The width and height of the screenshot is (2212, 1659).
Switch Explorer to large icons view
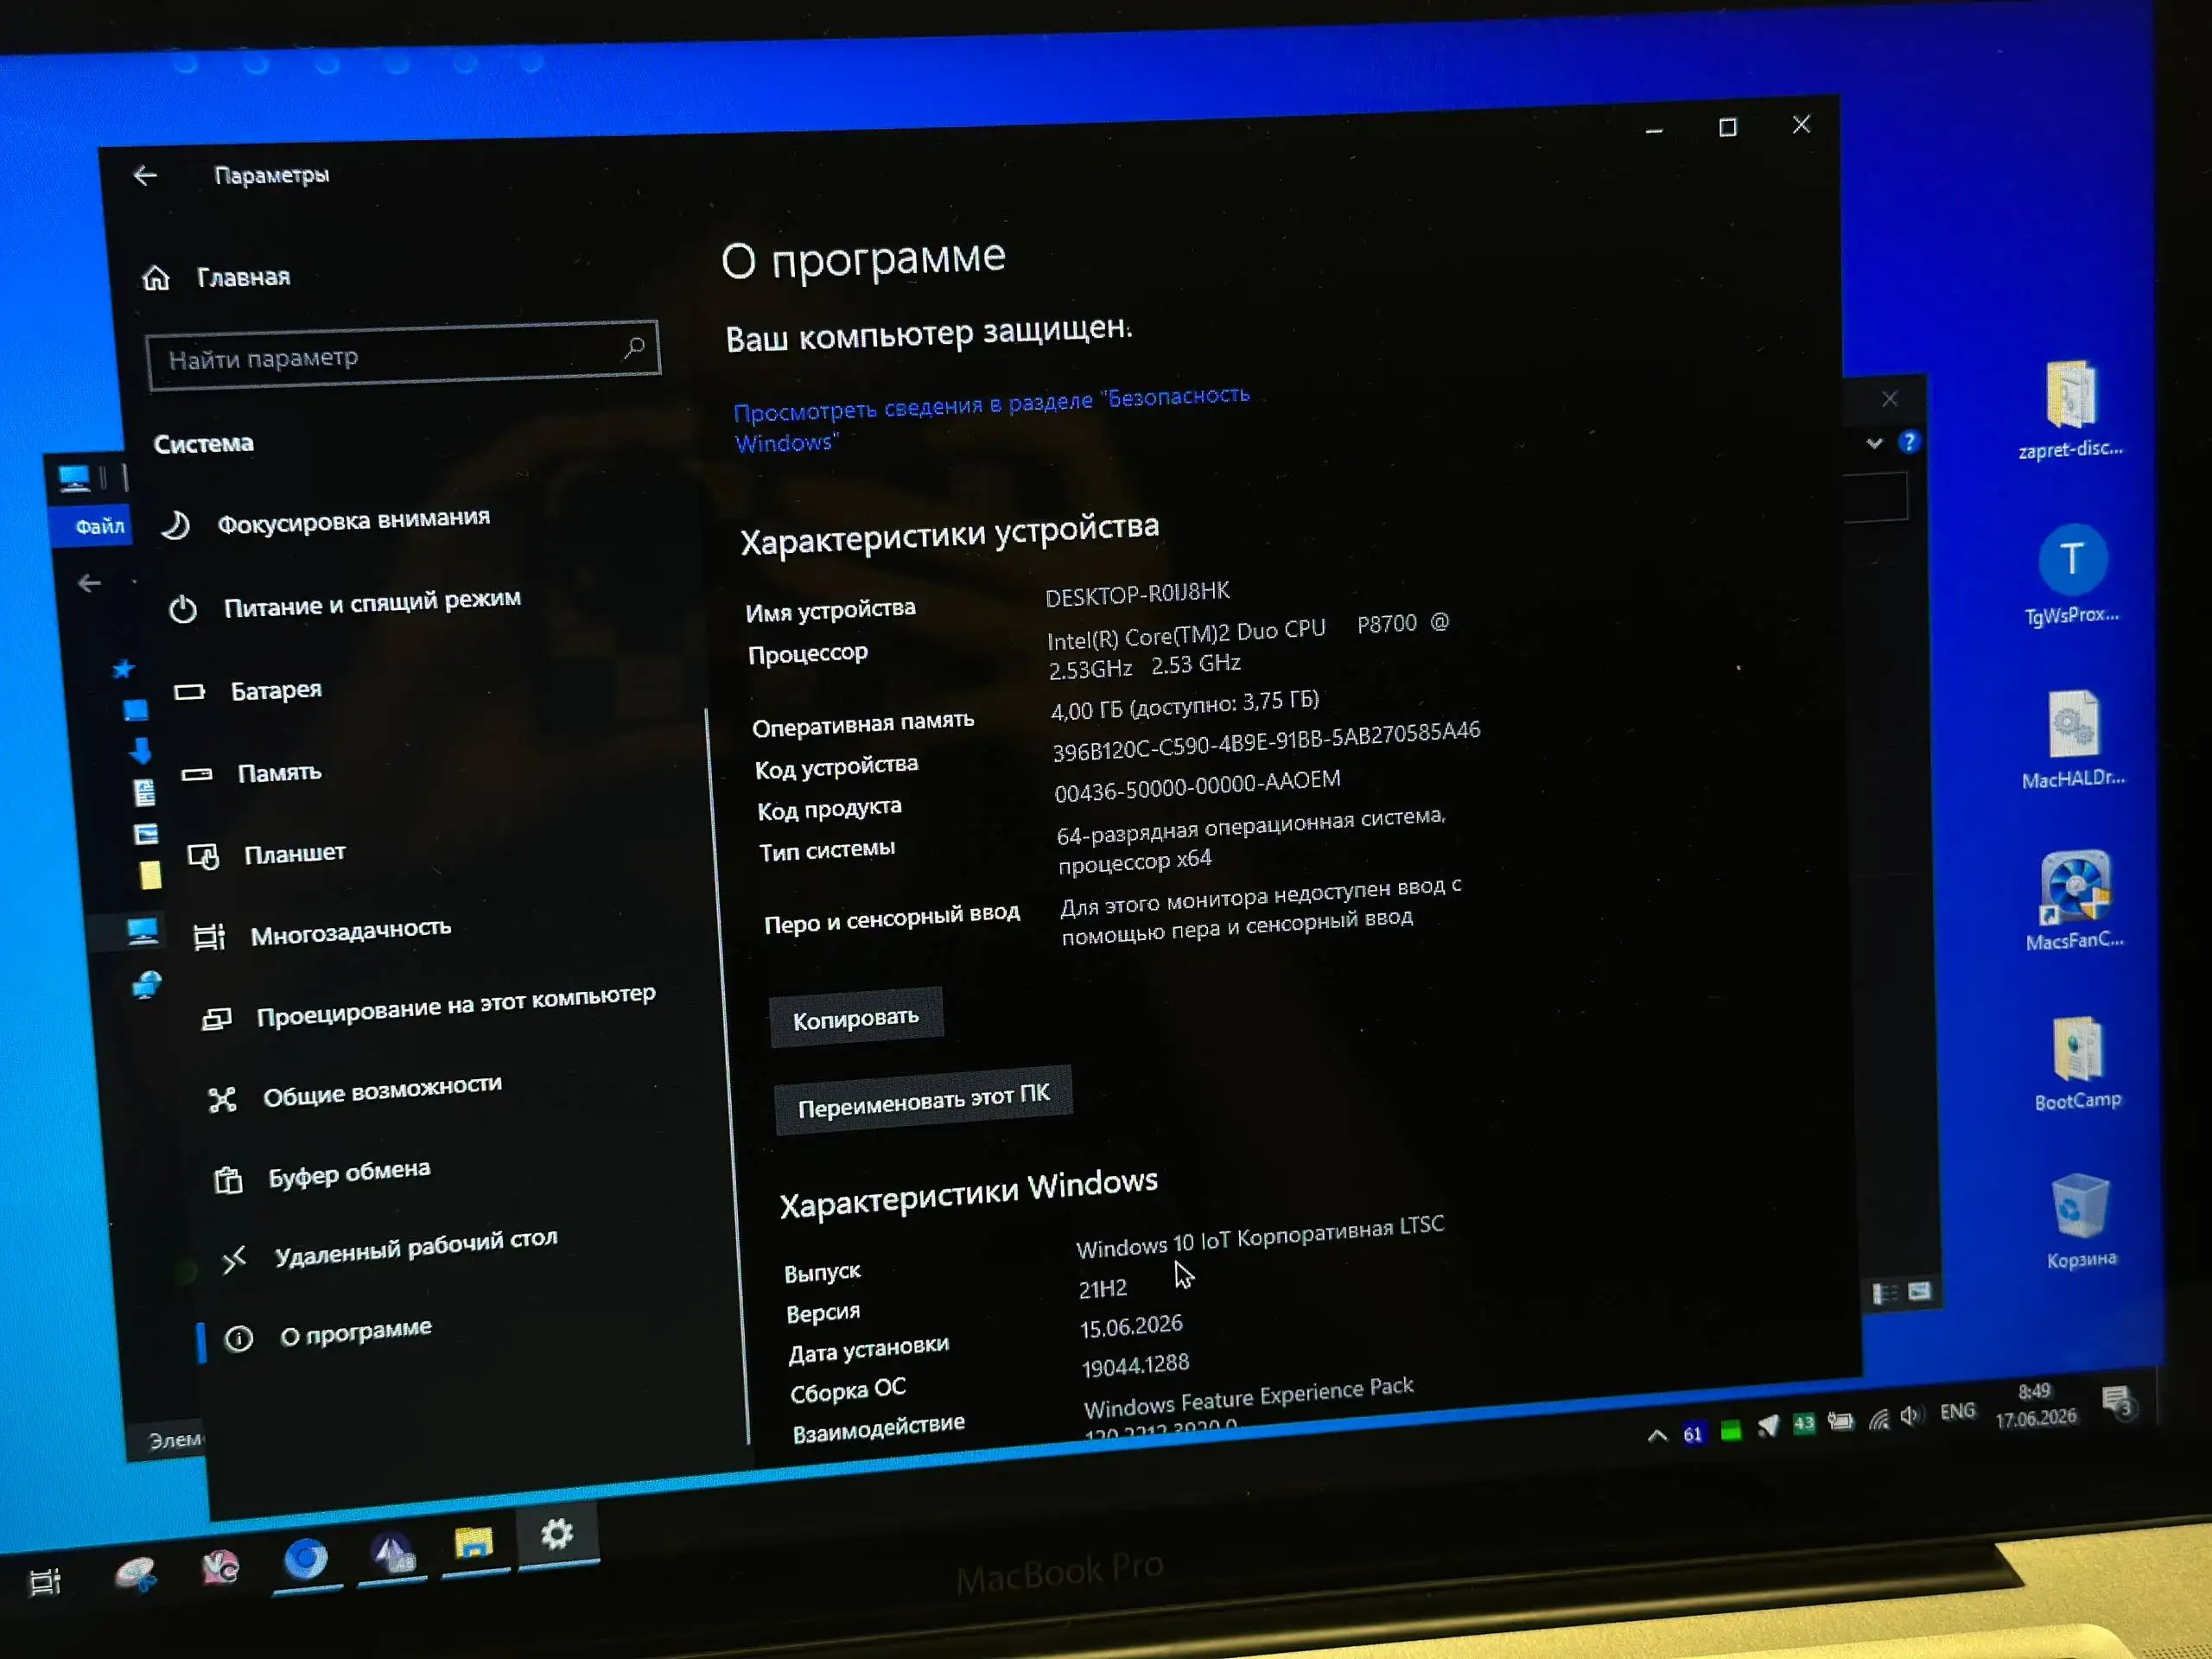coord(1919,1292)
